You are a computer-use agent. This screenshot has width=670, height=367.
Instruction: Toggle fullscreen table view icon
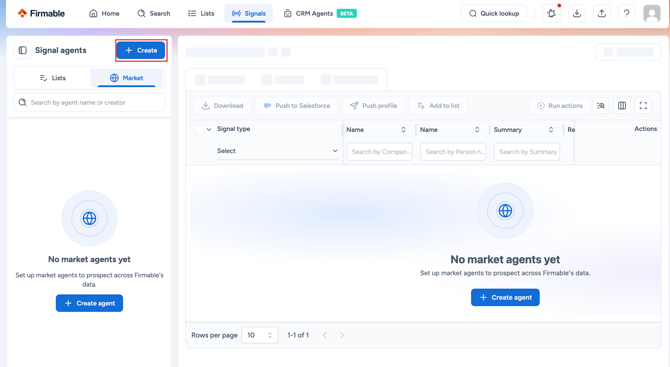click(x=643, y=106)
